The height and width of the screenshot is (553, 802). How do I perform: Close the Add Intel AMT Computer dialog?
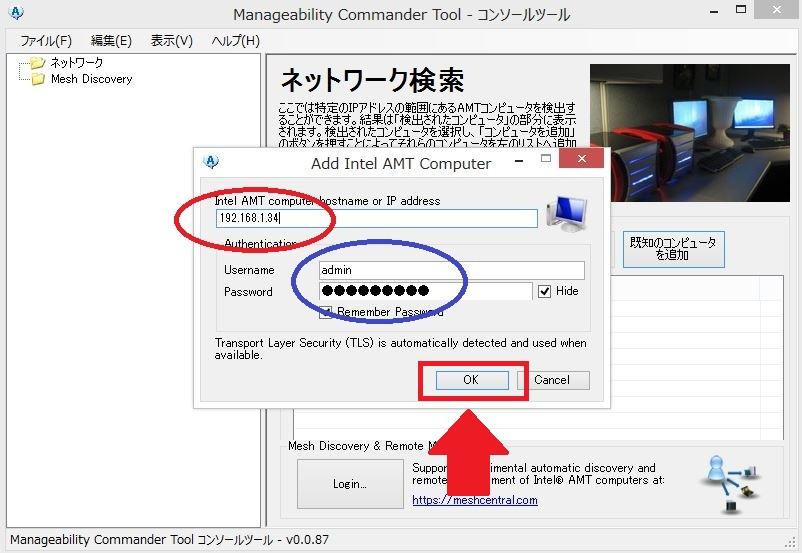coord(582,159)
